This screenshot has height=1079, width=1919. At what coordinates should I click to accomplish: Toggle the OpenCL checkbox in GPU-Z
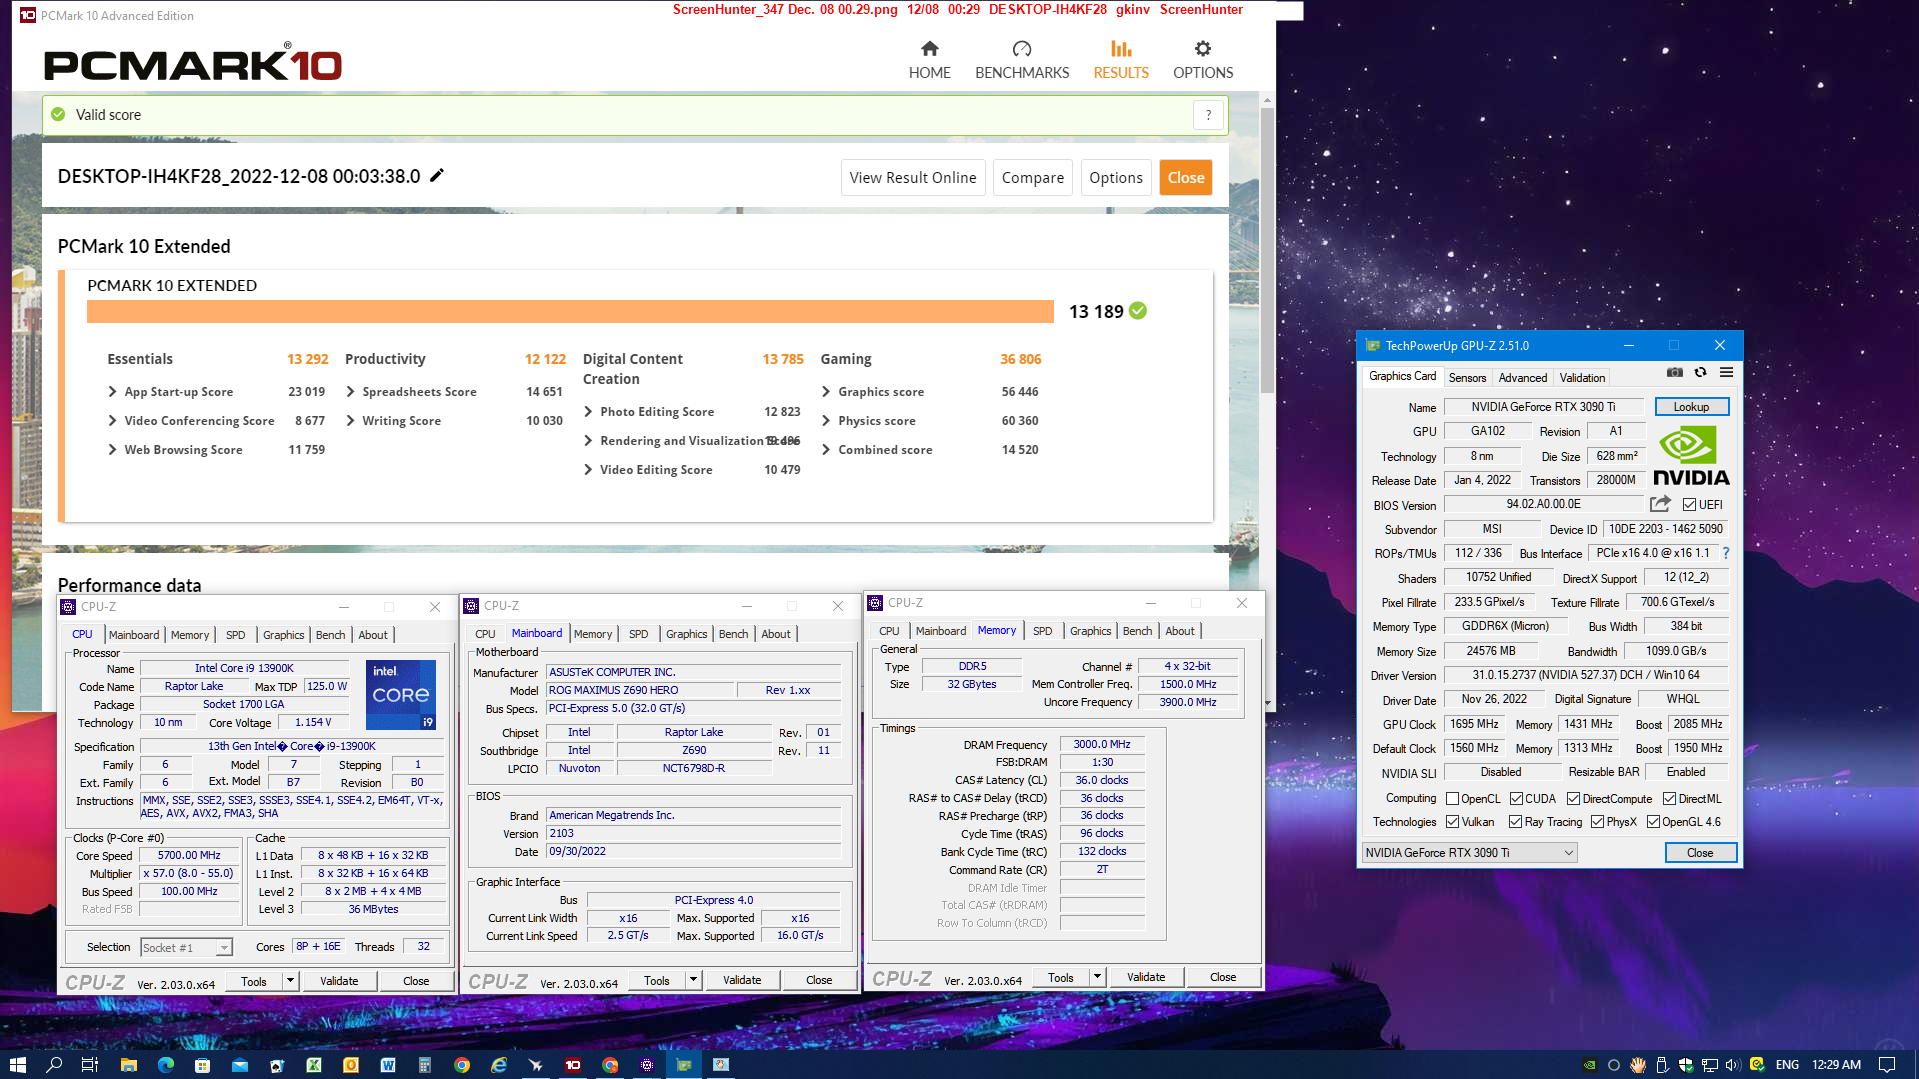click(1452, 799)
